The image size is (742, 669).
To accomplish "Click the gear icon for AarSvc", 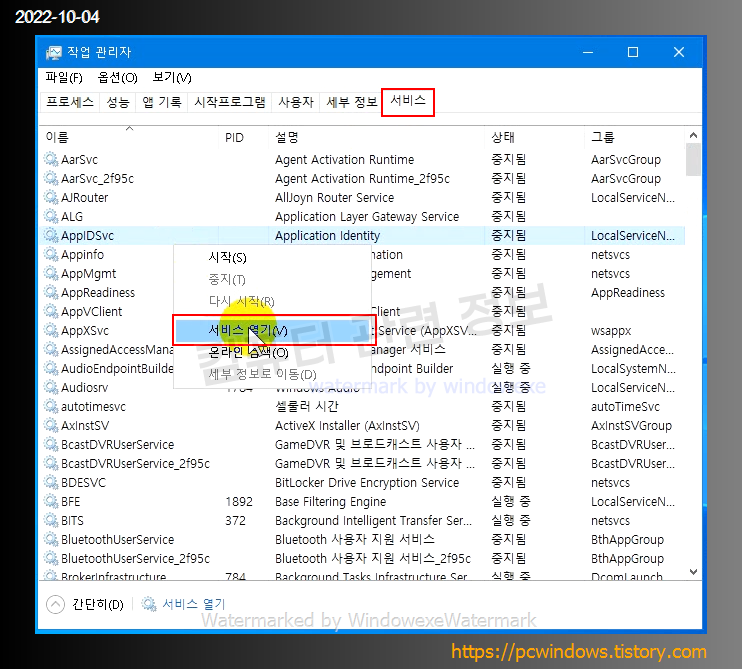I will tap(51, 159).
